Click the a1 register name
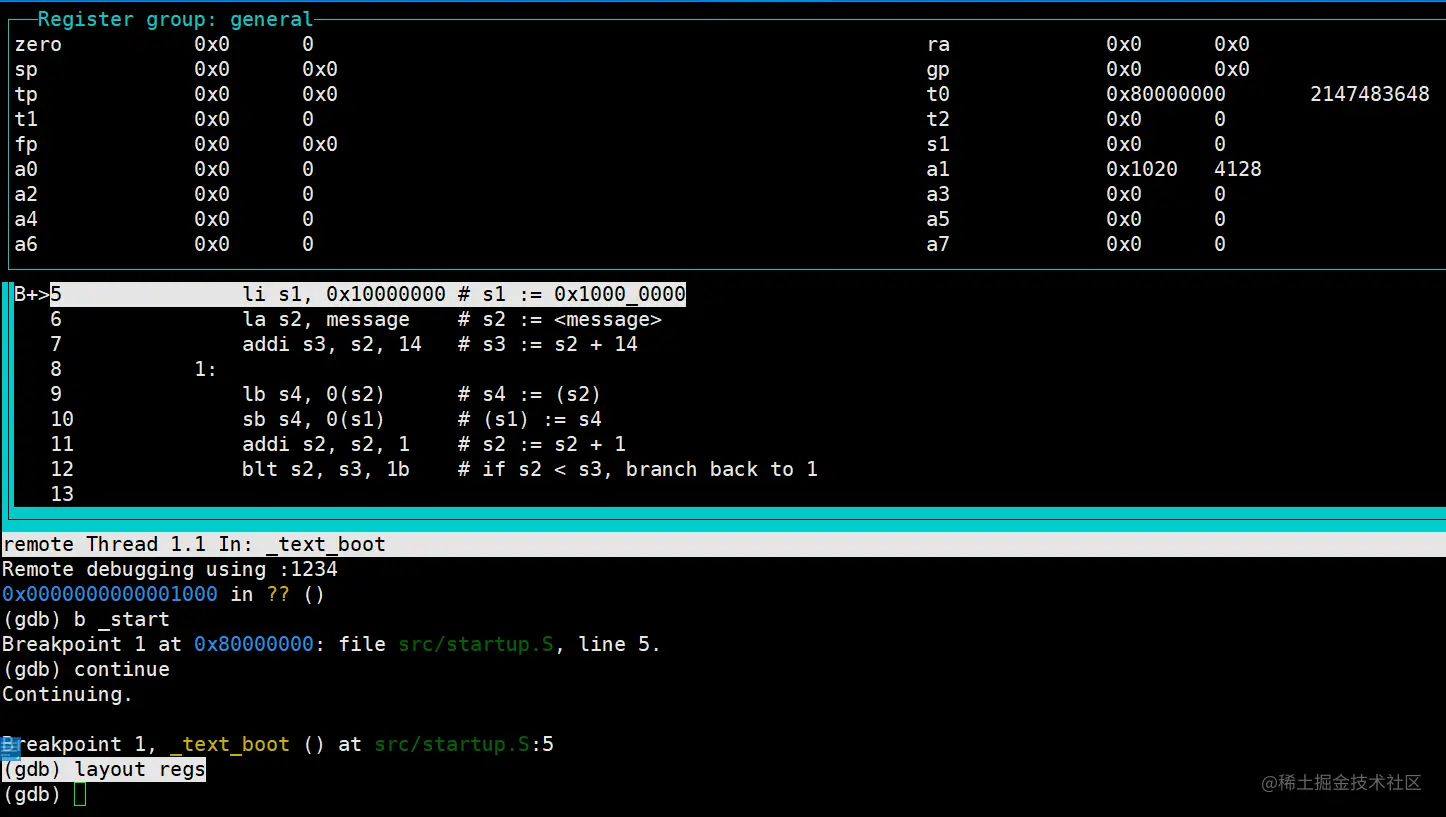 (938, 169)
